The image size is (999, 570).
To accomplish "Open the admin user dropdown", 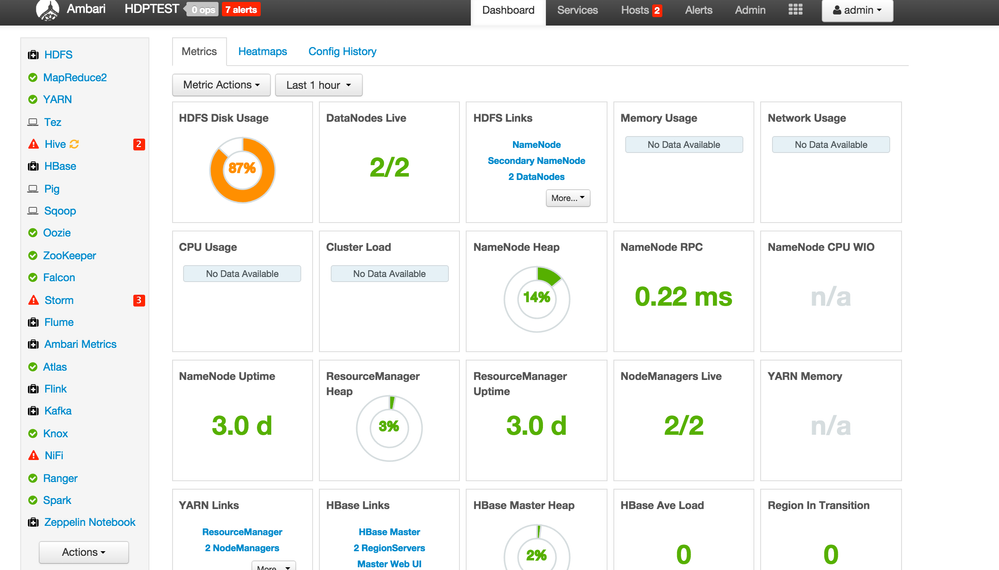I will tap(857, 10).
